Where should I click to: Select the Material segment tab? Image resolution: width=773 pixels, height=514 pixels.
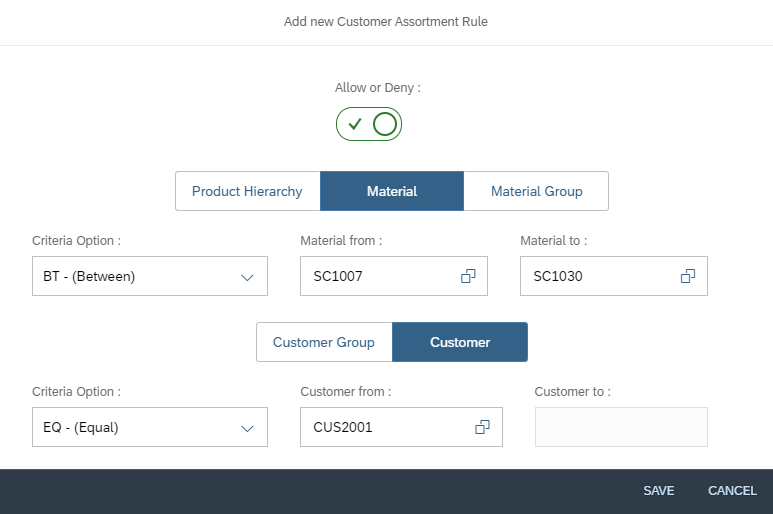392,191
